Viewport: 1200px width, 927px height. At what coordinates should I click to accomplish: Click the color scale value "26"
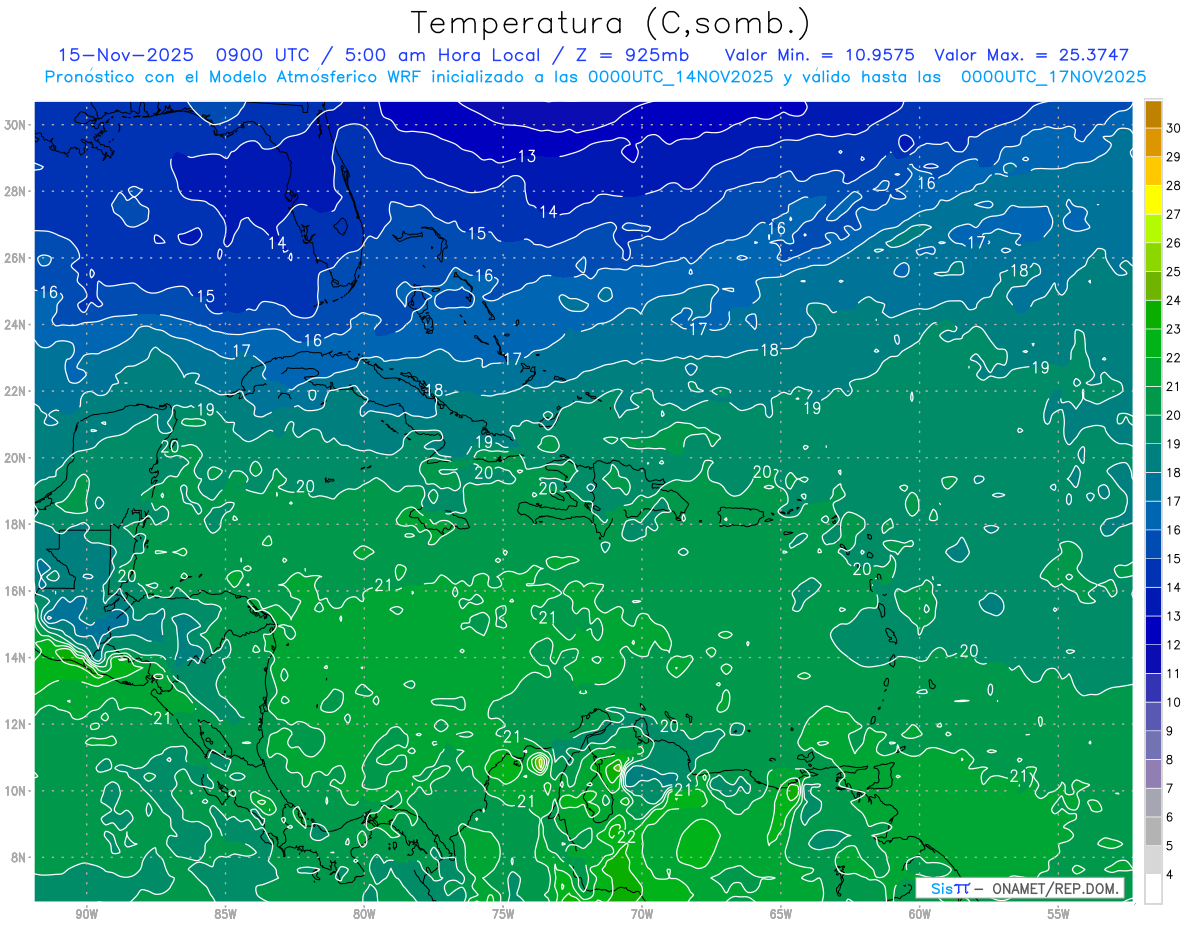[1174, 243]
